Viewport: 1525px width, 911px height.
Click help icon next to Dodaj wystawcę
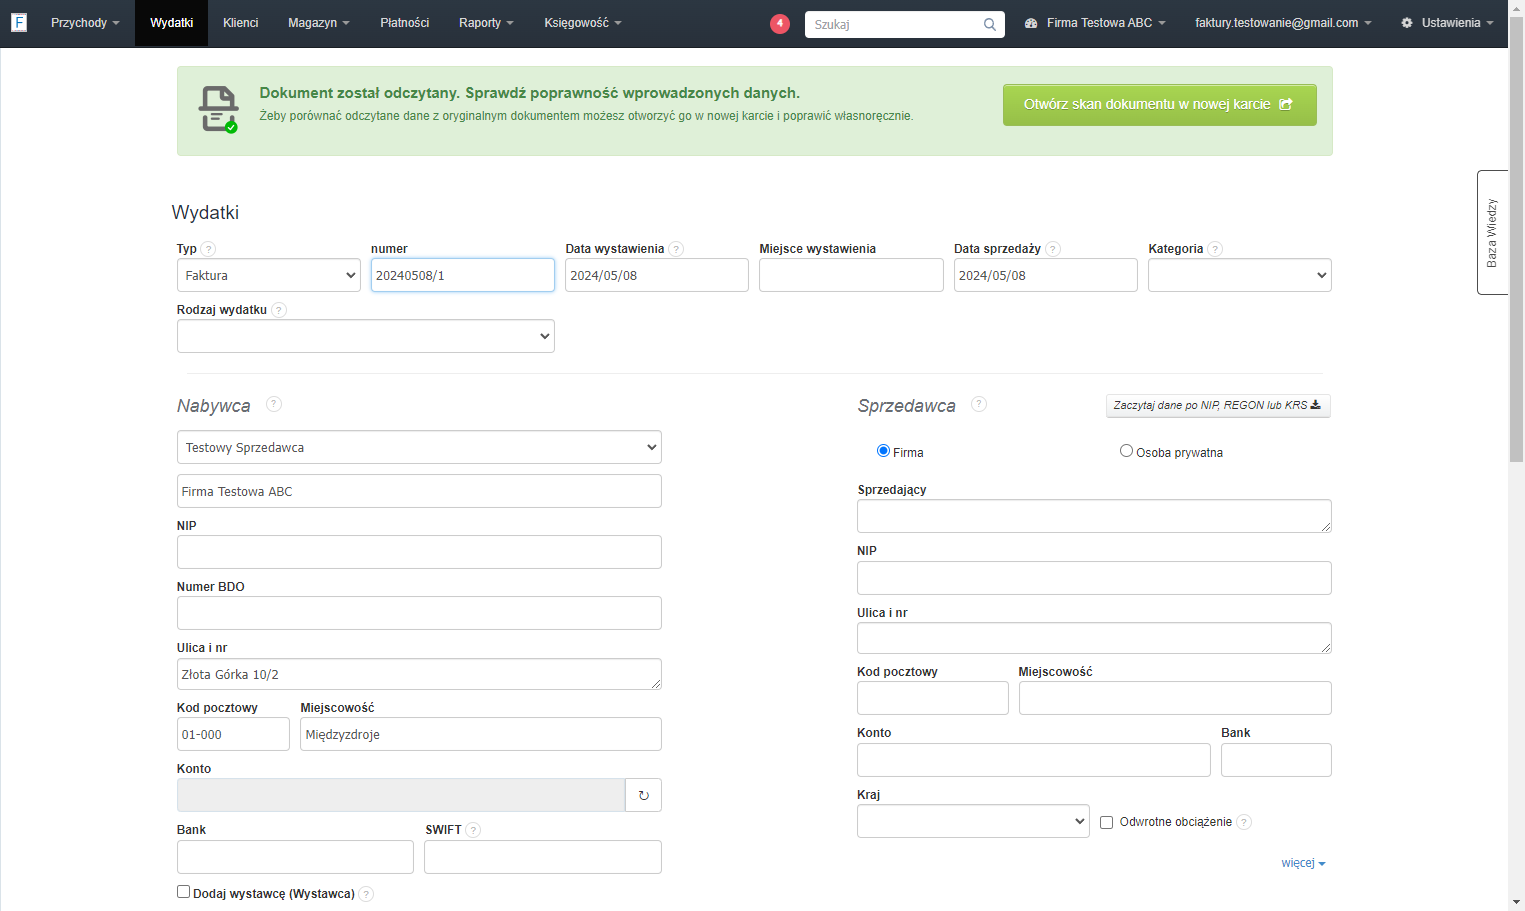[x=366, y=894]
